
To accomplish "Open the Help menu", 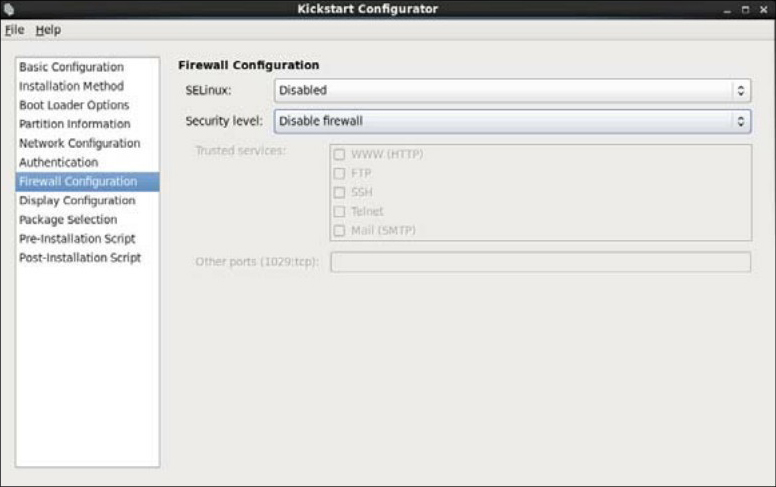I will tap(48, 30).
